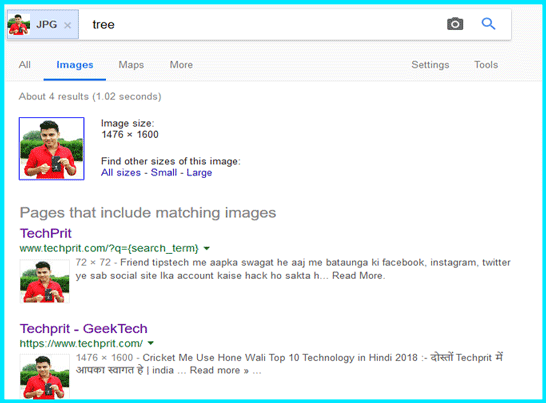Click the JPG chip thumbnail in search box
Viewport: 546px width, 403px height.
click(x=19, y=24)
